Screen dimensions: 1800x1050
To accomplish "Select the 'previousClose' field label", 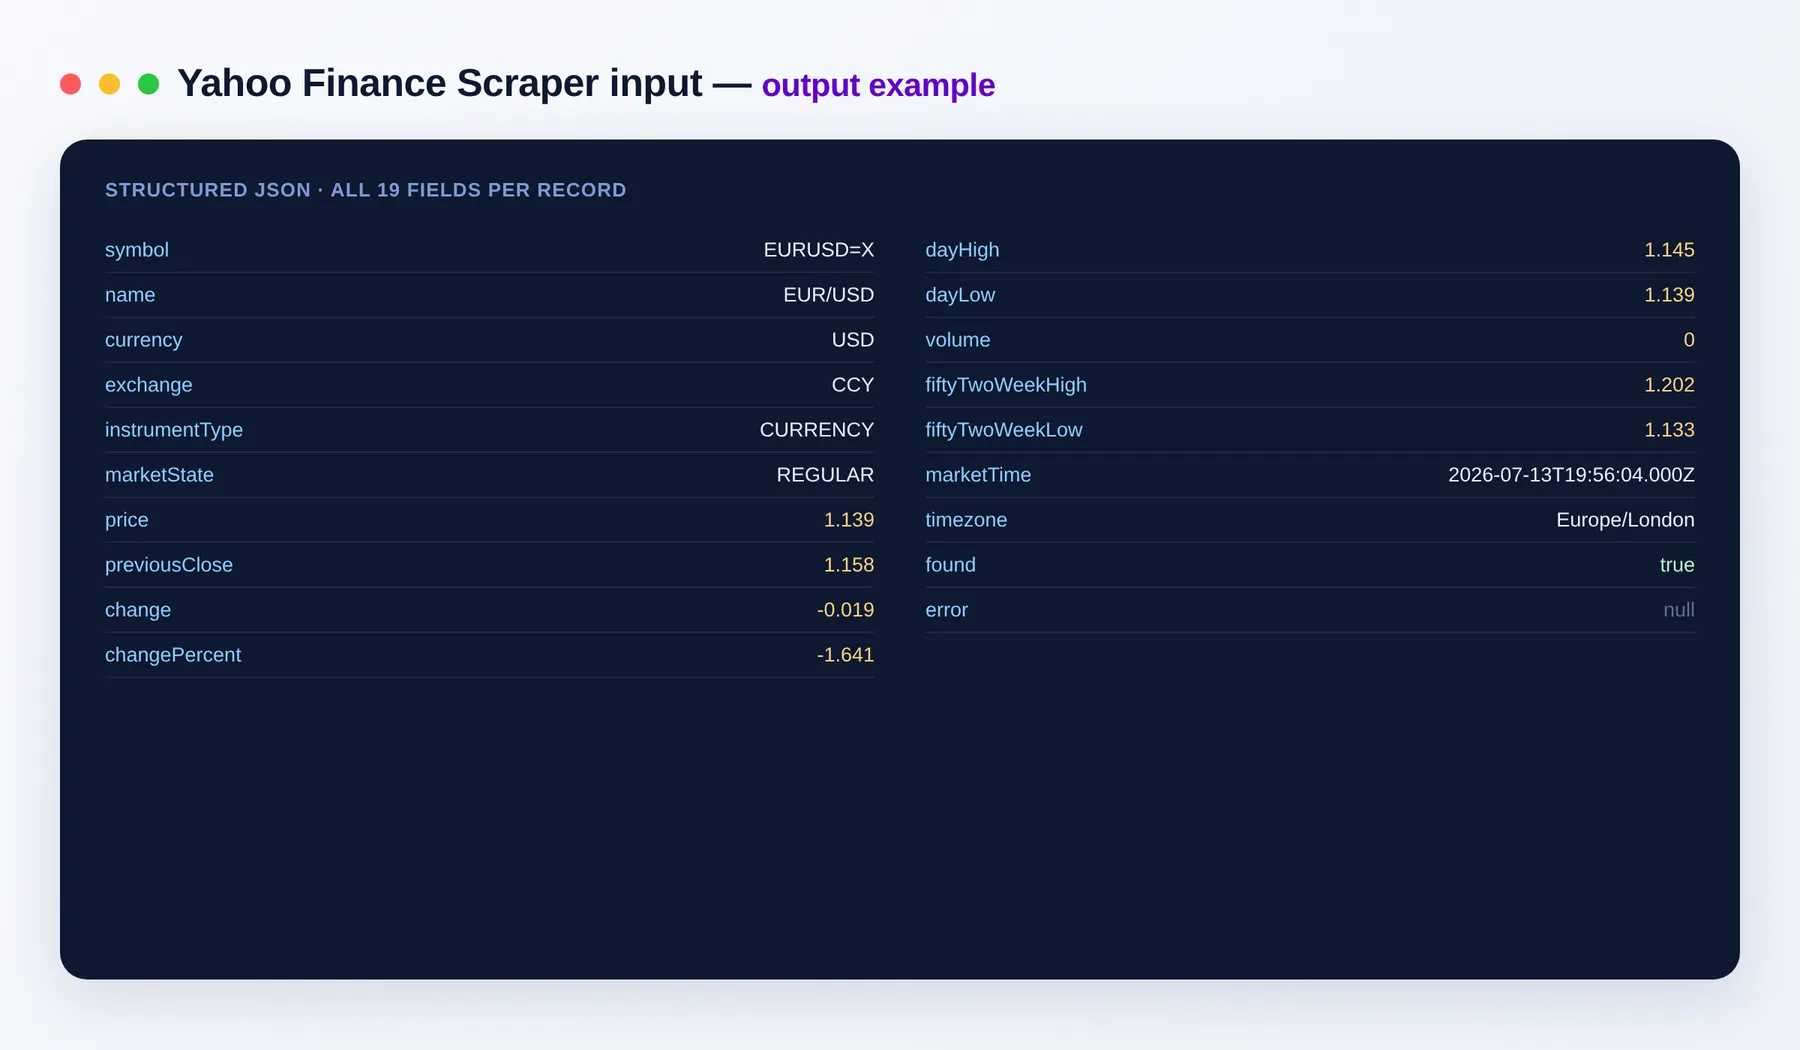I will tap(169, 565).
